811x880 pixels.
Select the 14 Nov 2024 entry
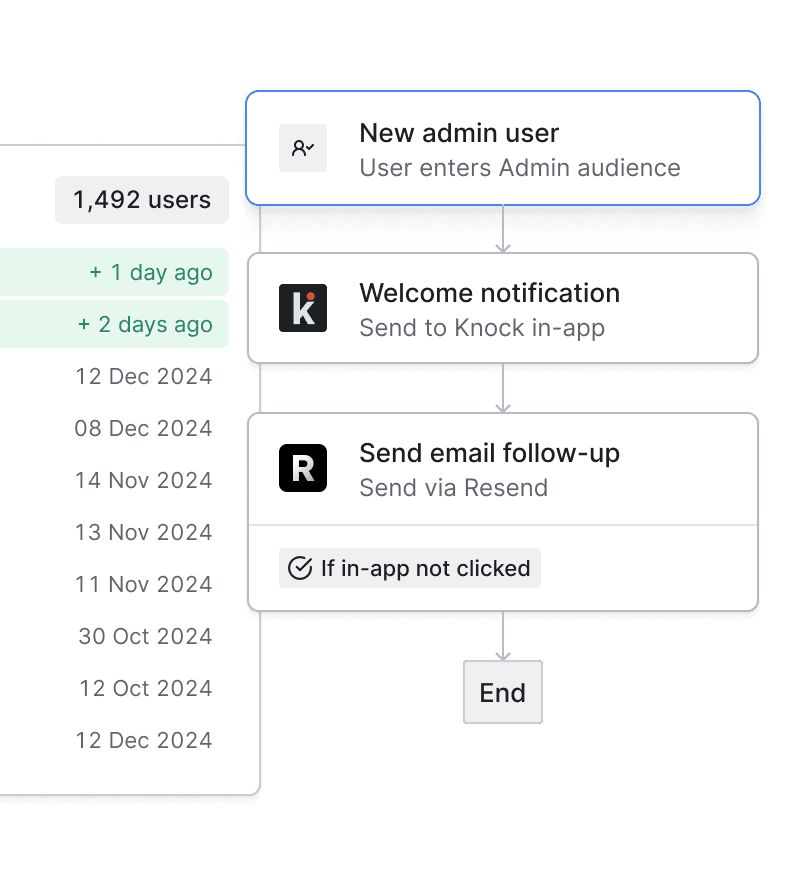click(143, 481)
